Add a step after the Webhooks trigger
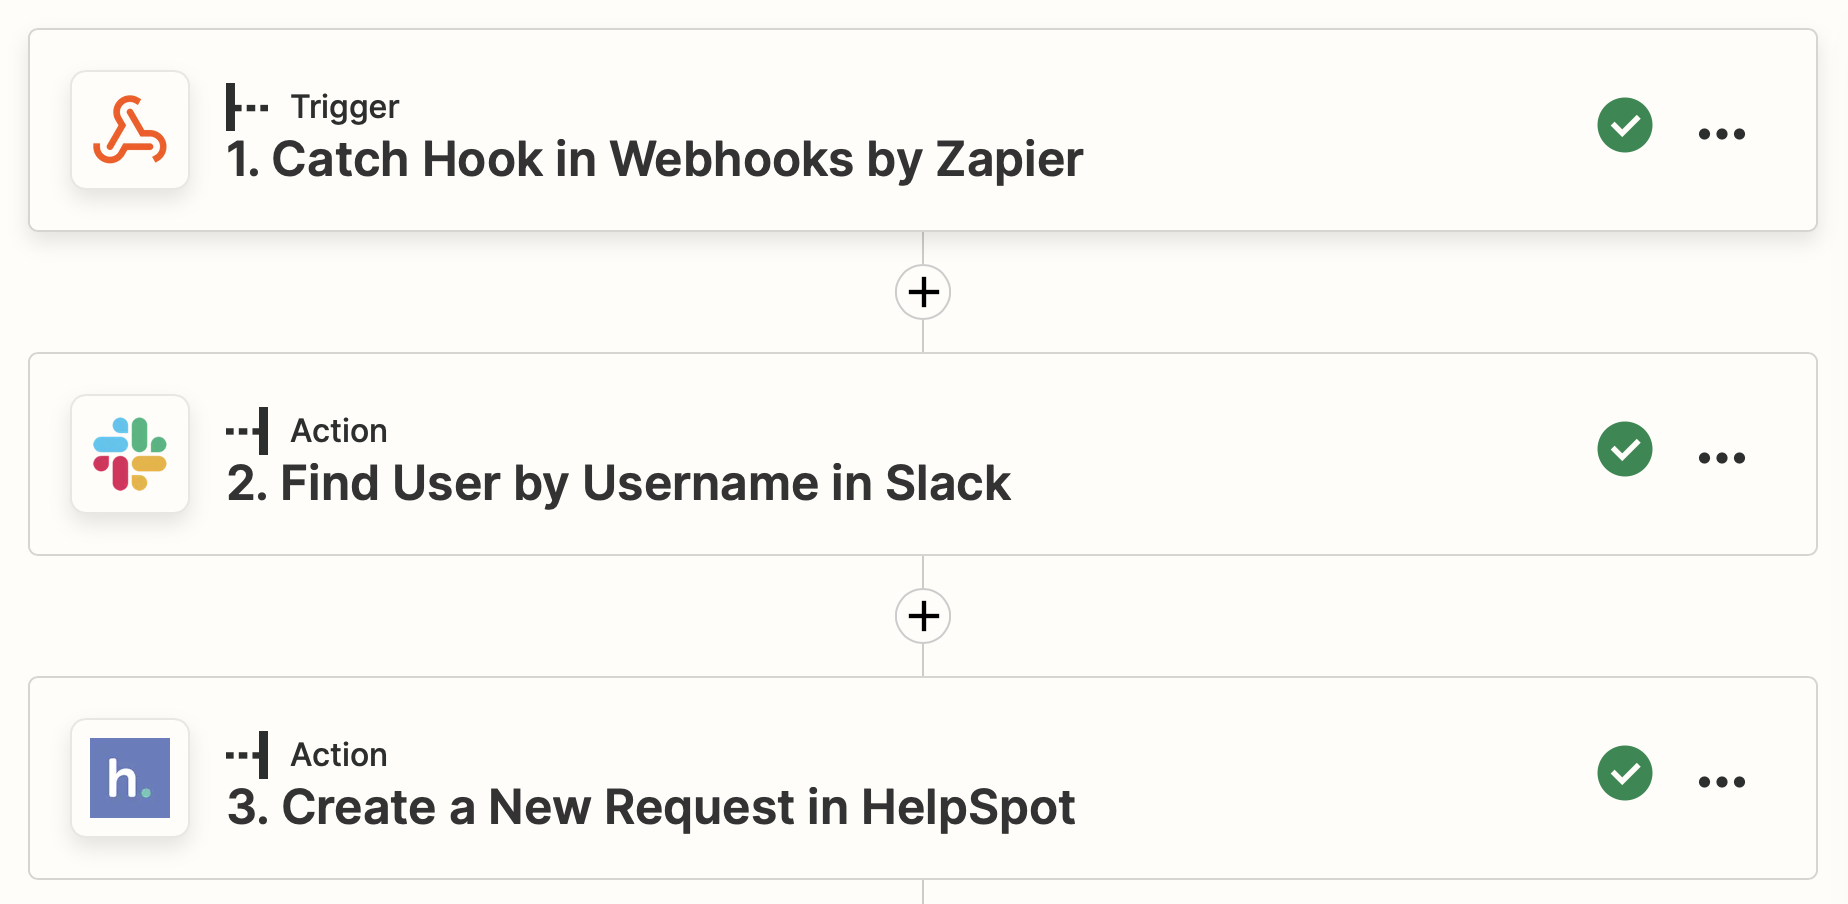This screenshot has height=904, width=1848. tap(923, 292)
